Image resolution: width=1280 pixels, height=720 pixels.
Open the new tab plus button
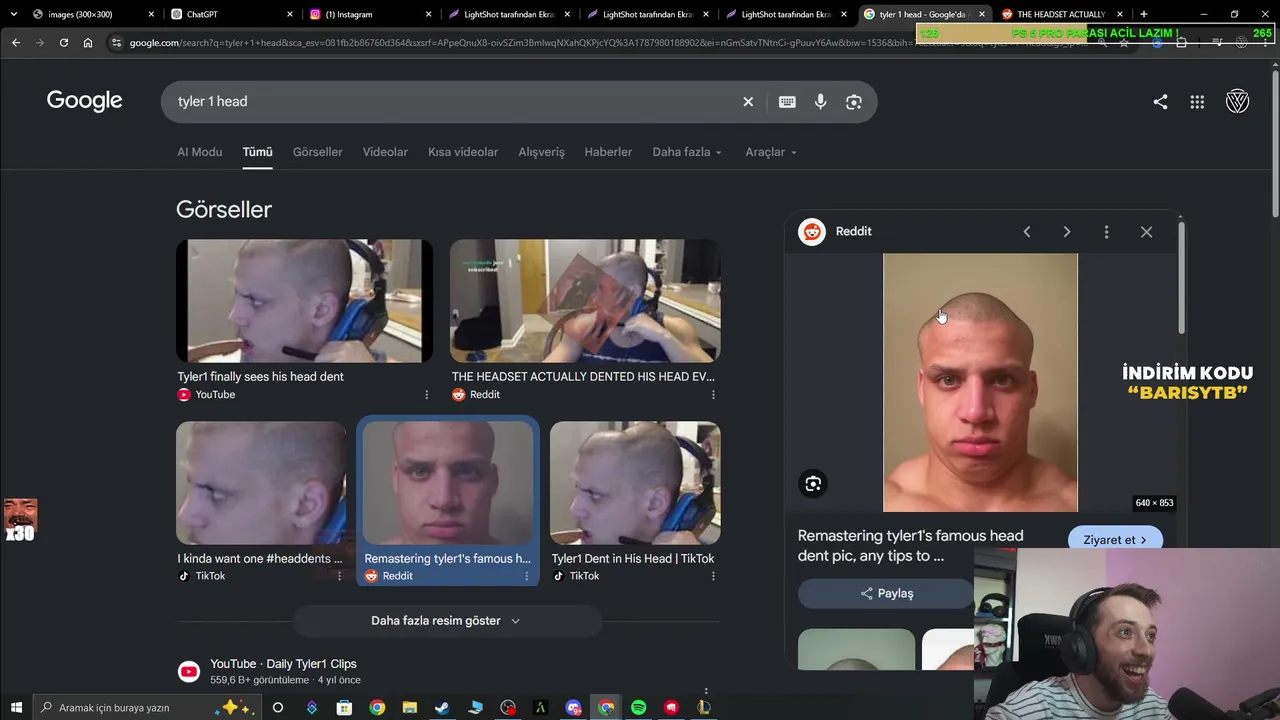(x=1143, y=14)
